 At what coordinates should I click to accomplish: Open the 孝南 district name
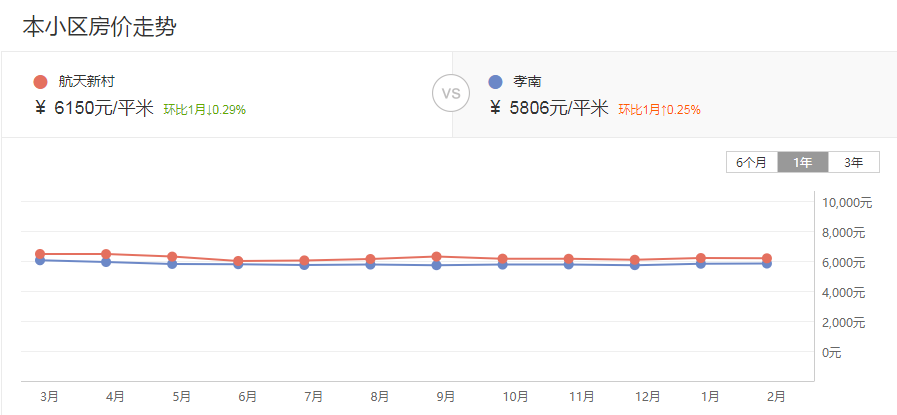coord(528,82)
